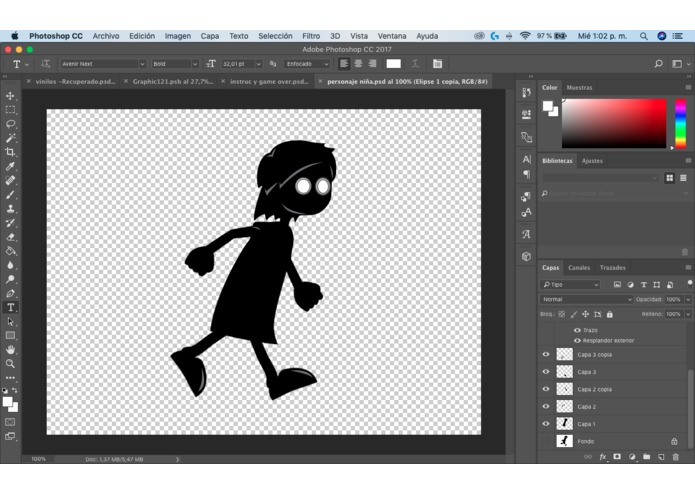
Task: Open the Capa menu
Action: pos(210,36)
